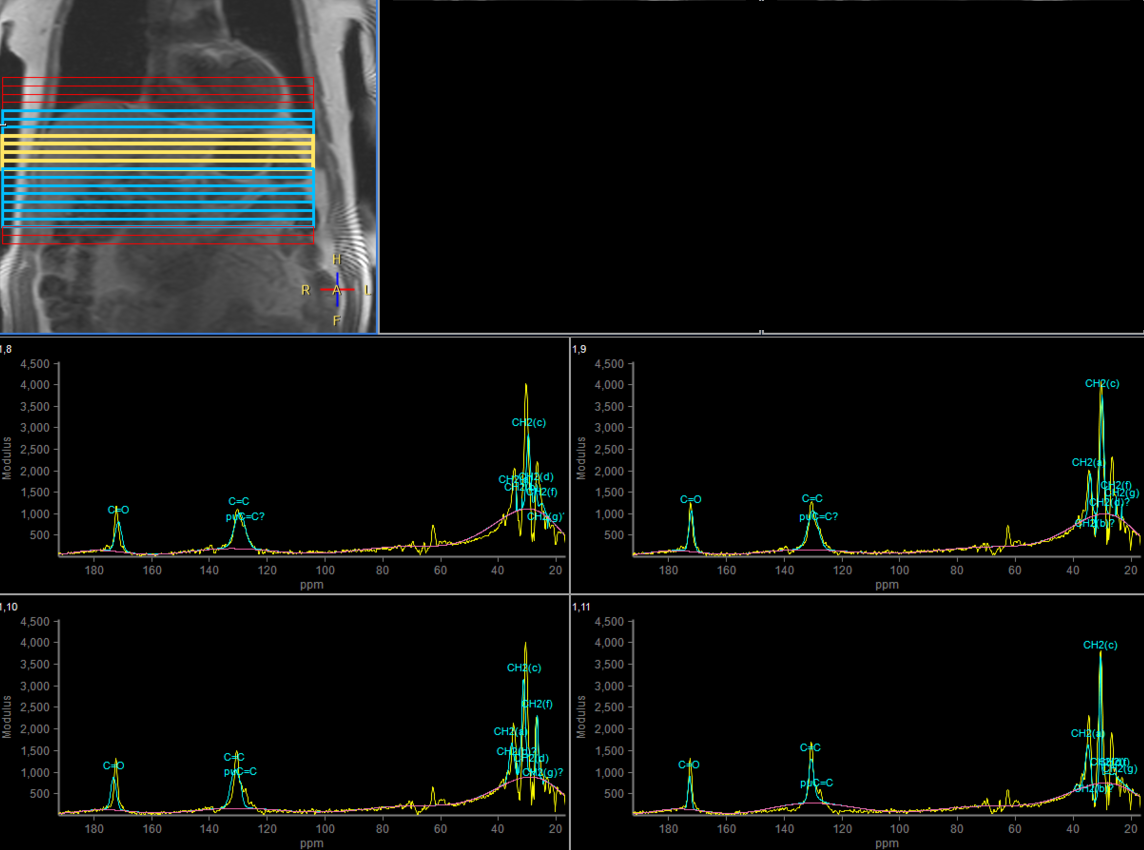Screen dimensions: 1144x850
Task: Pick the CH2(f) peak label in spectrum 1,10
Action: tap(537, 704)
